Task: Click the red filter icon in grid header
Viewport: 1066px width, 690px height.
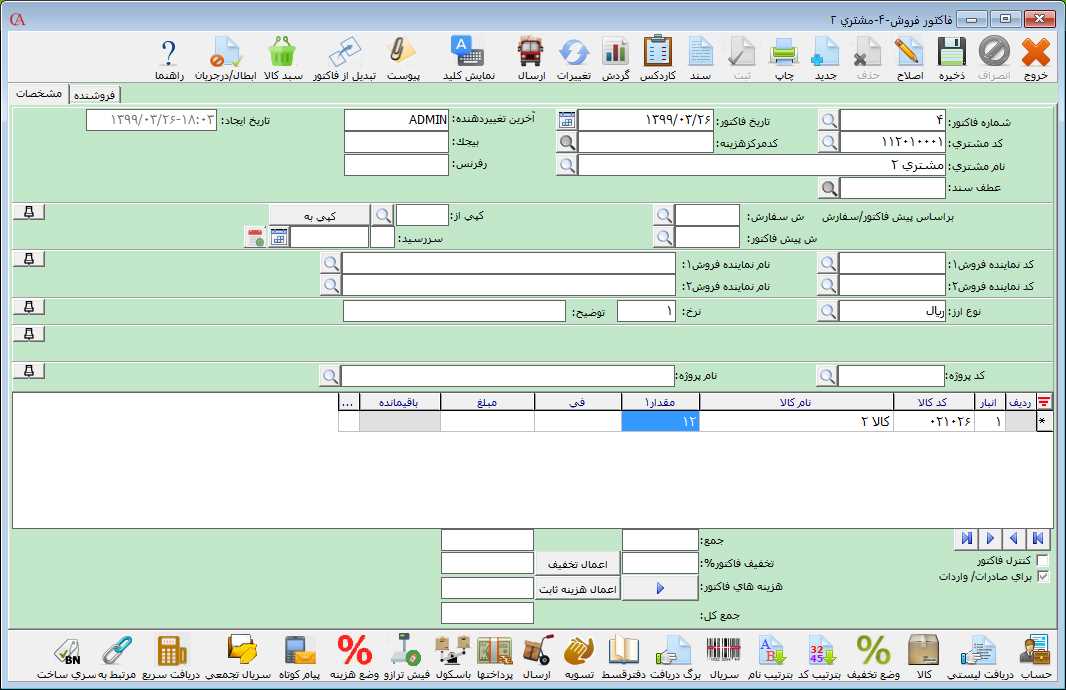Action: [x=1043, y=401]
